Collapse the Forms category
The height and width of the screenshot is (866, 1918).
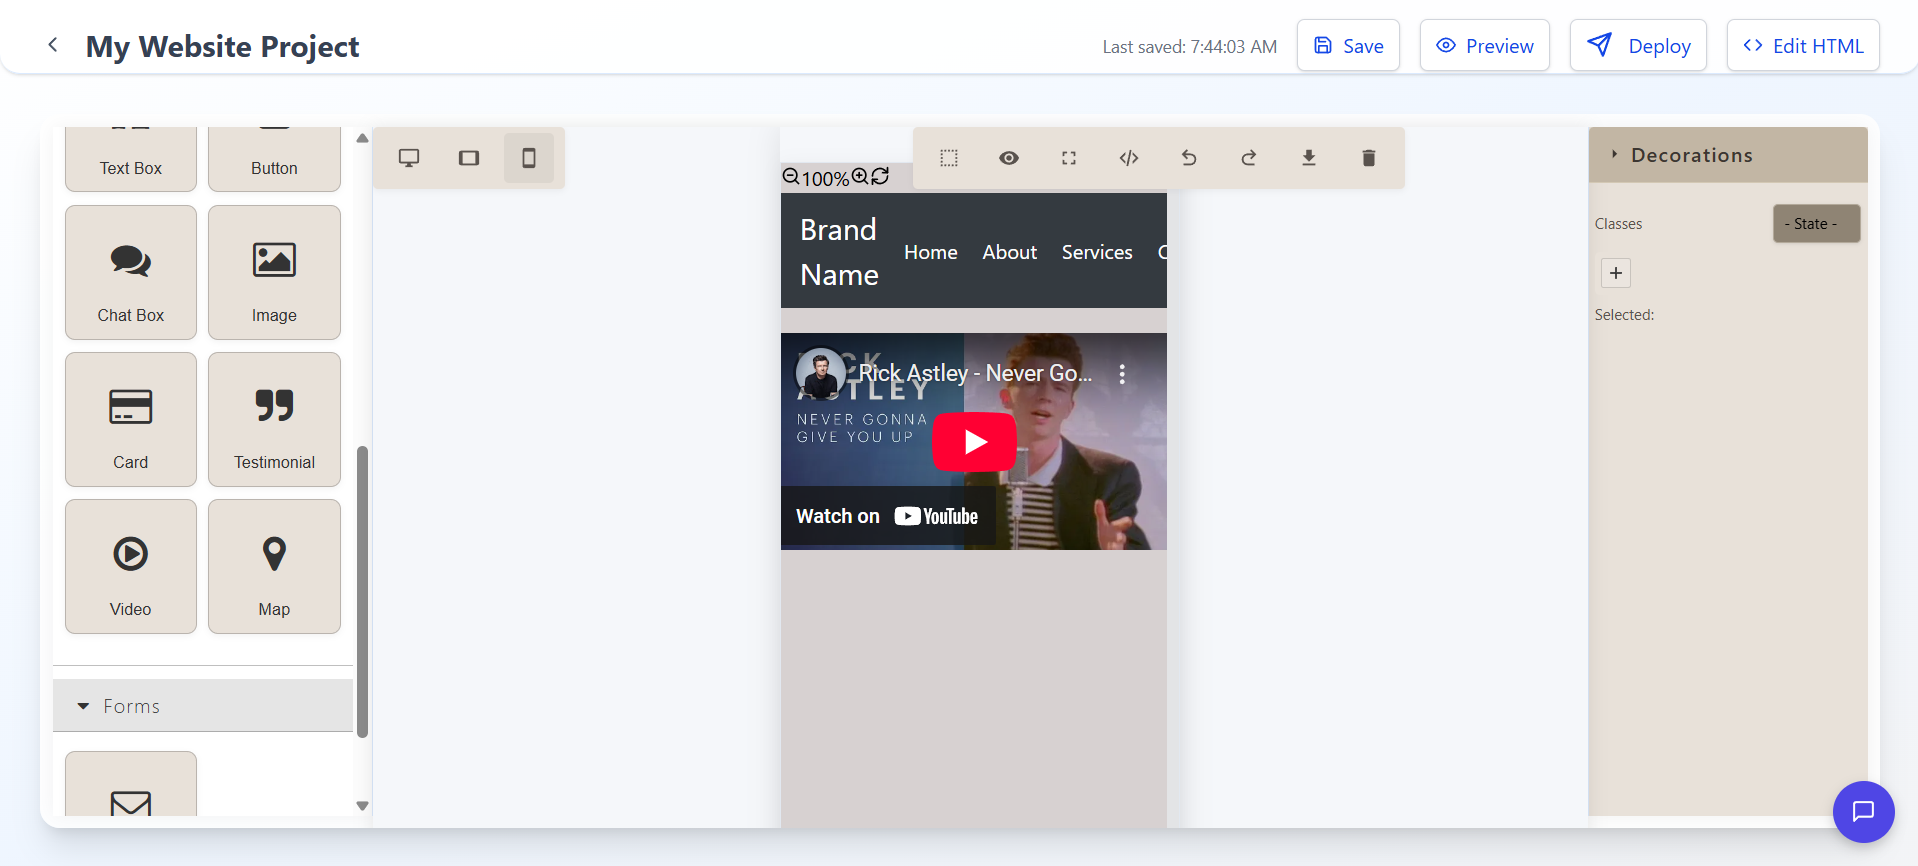(203, 706)
